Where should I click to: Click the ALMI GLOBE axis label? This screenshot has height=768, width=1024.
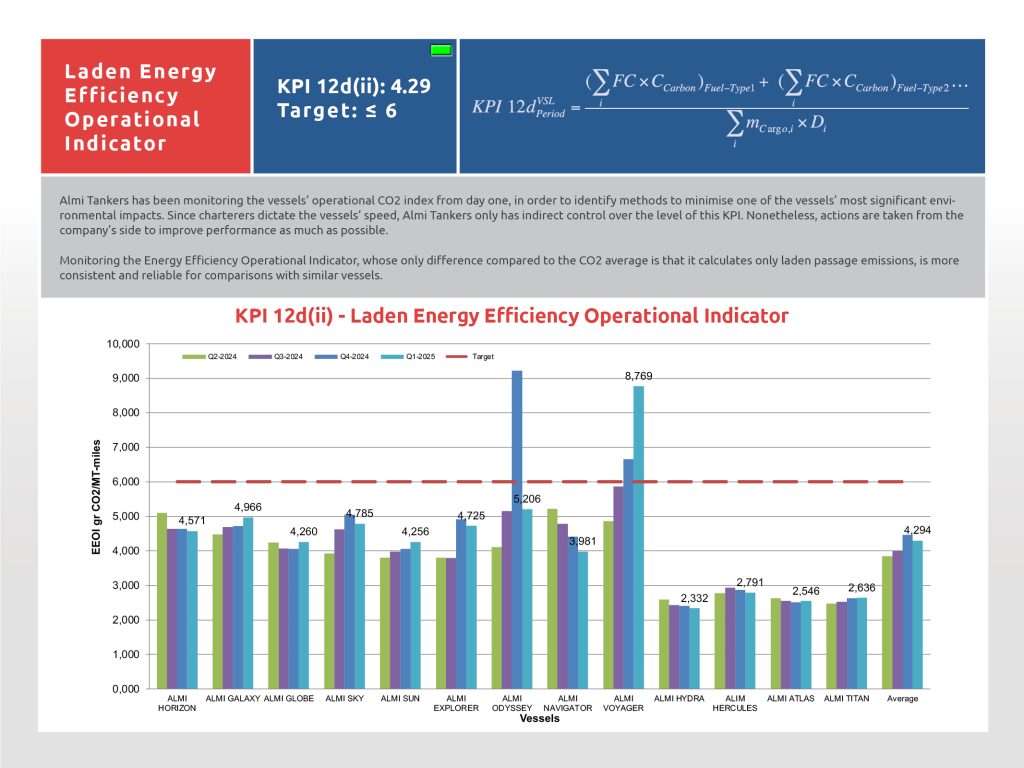[289, 699]
